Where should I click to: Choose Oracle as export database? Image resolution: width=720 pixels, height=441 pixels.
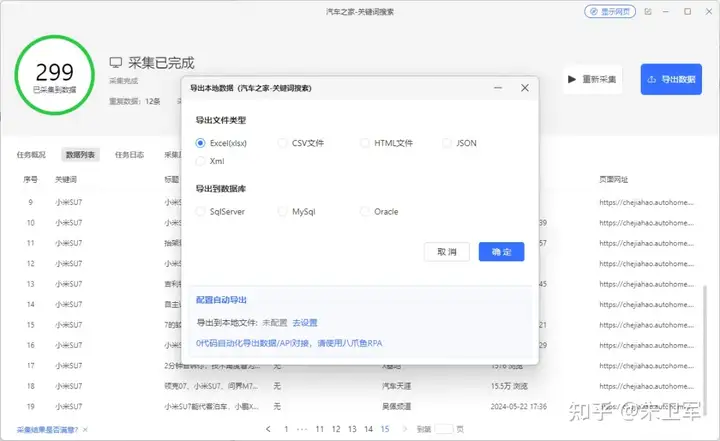click(x=379, y=211)
